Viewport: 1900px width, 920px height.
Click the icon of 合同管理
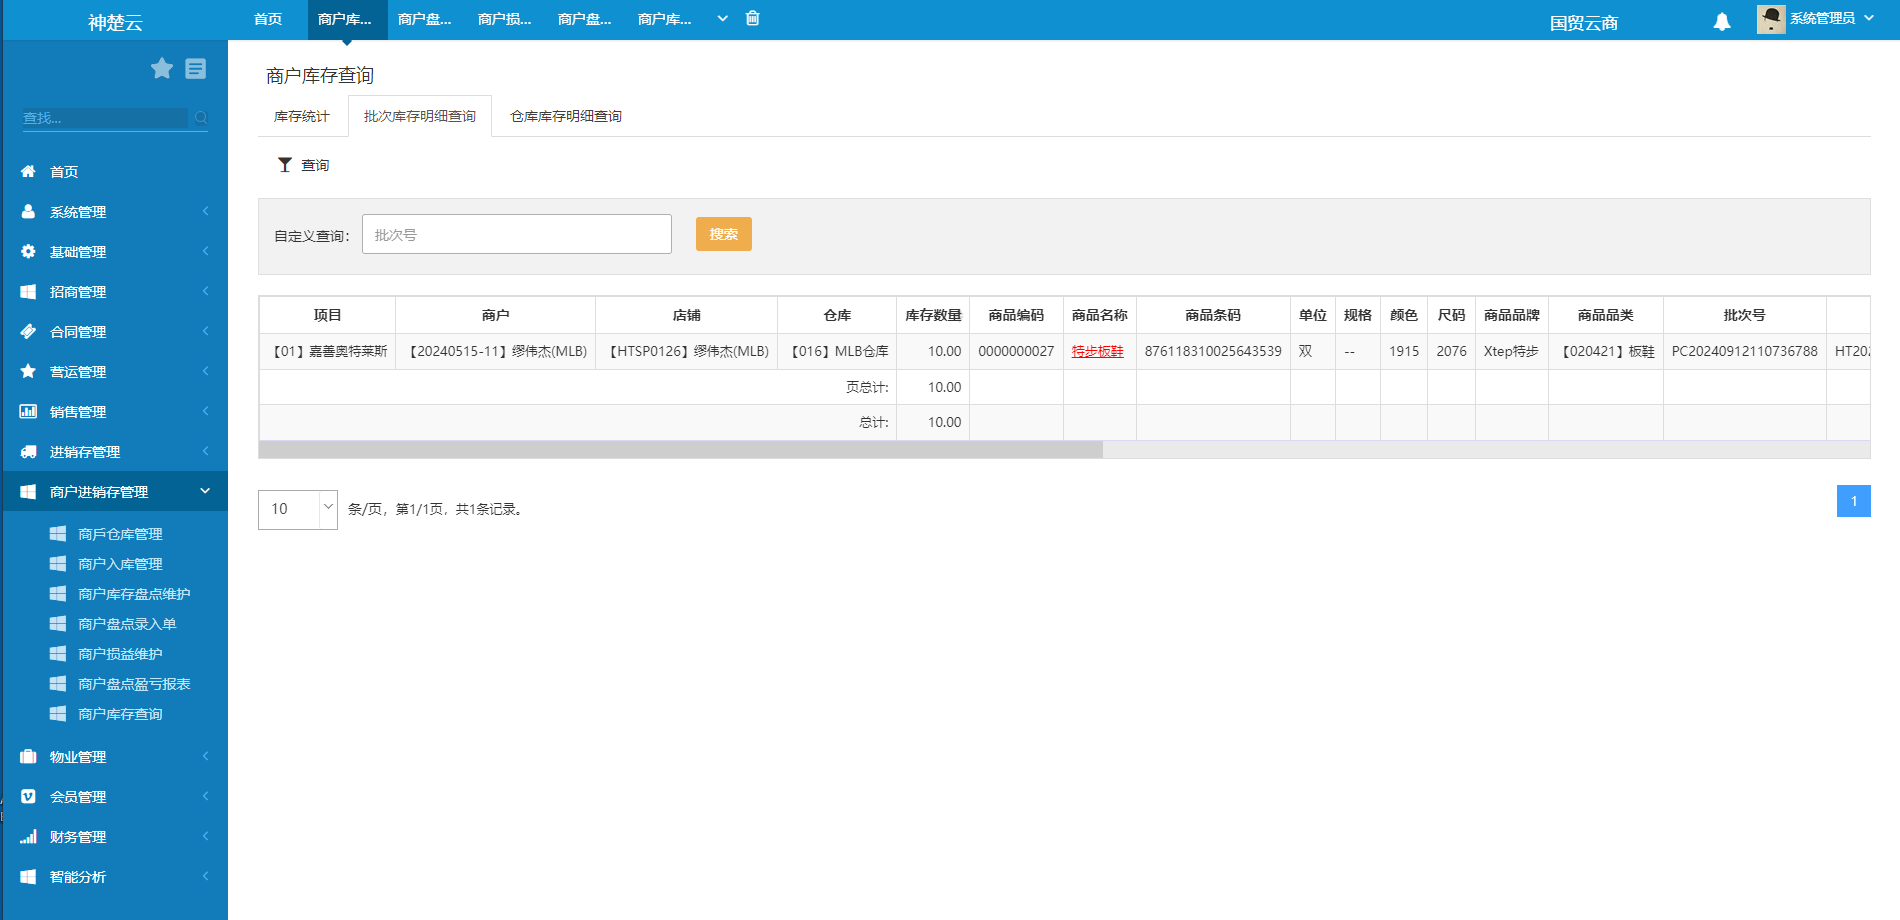coord(28,332)
